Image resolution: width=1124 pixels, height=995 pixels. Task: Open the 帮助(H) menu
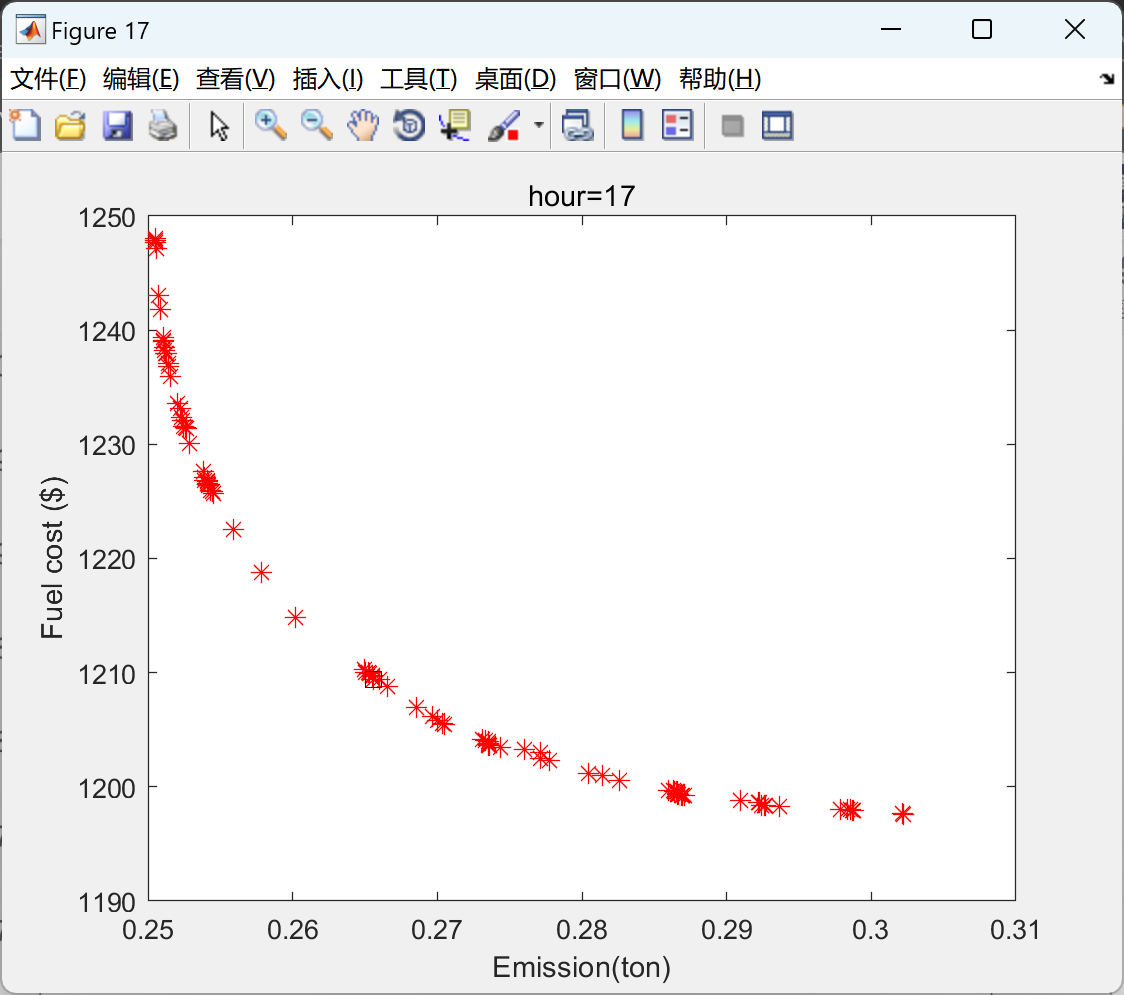point(720,78)
